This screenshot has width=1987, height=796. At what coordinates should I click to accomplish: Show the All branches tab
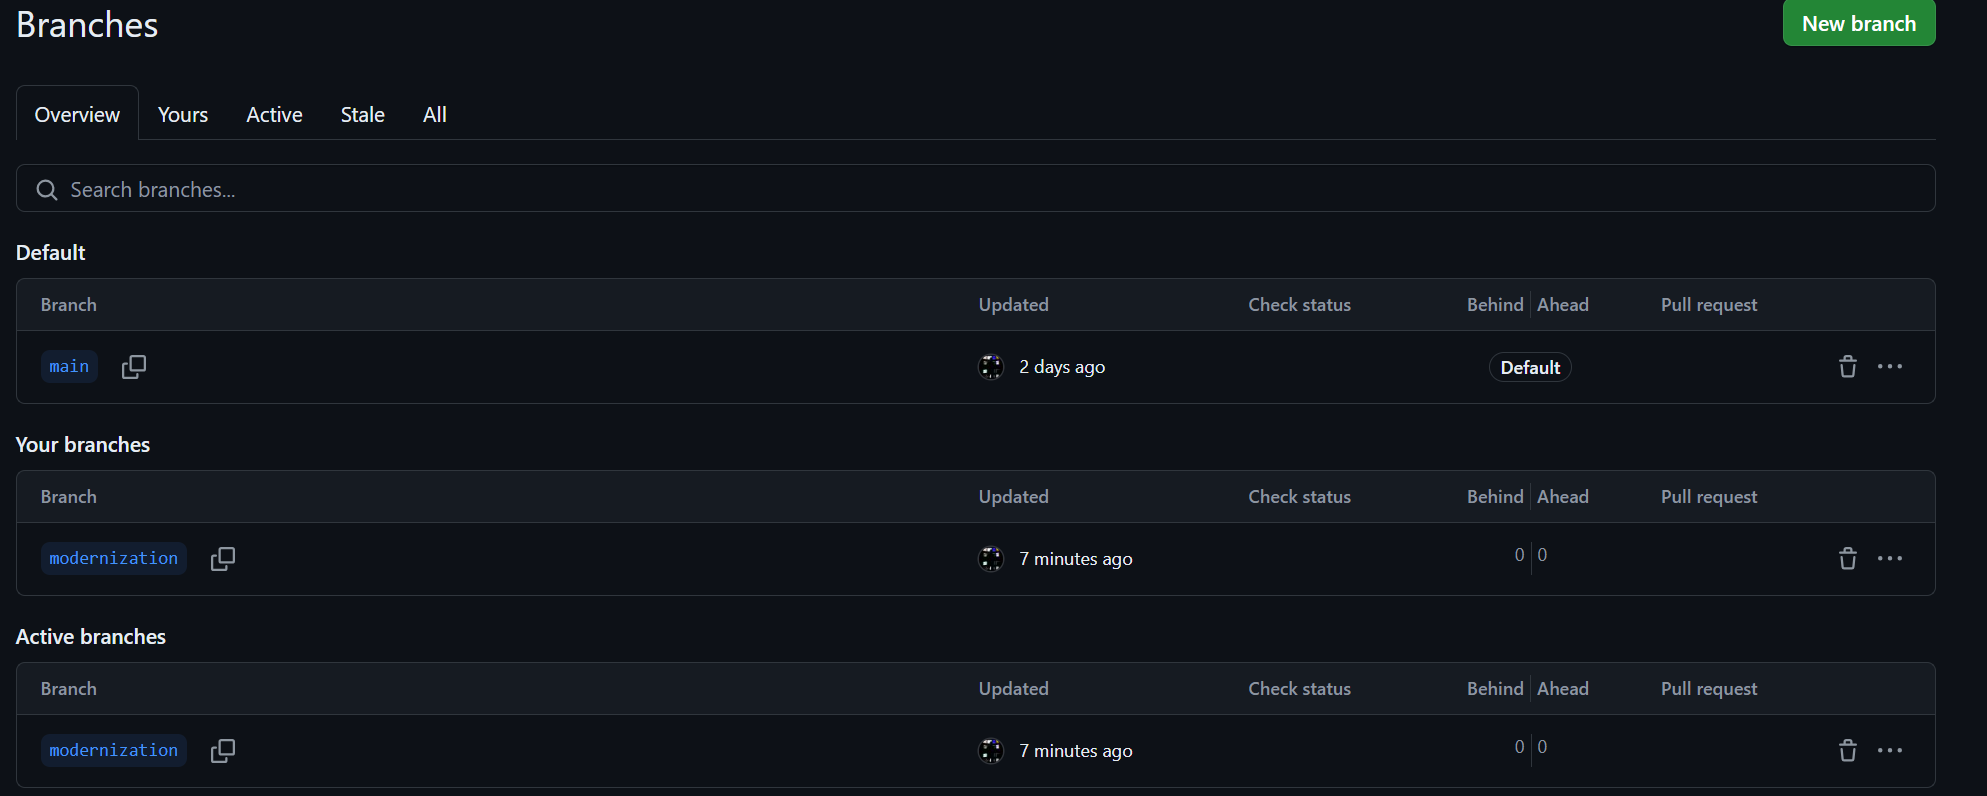coord(435,115)
